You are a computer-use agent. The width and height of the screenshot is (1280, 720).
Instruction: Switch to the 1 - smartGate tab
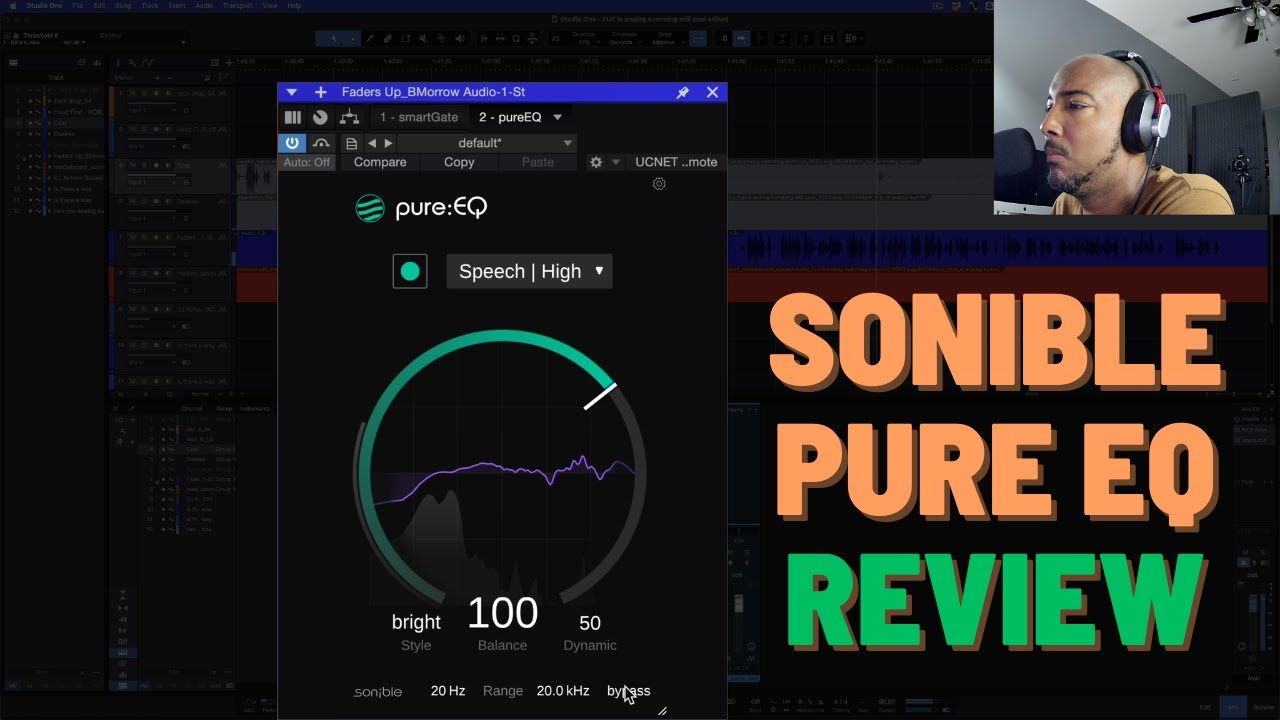419,117
